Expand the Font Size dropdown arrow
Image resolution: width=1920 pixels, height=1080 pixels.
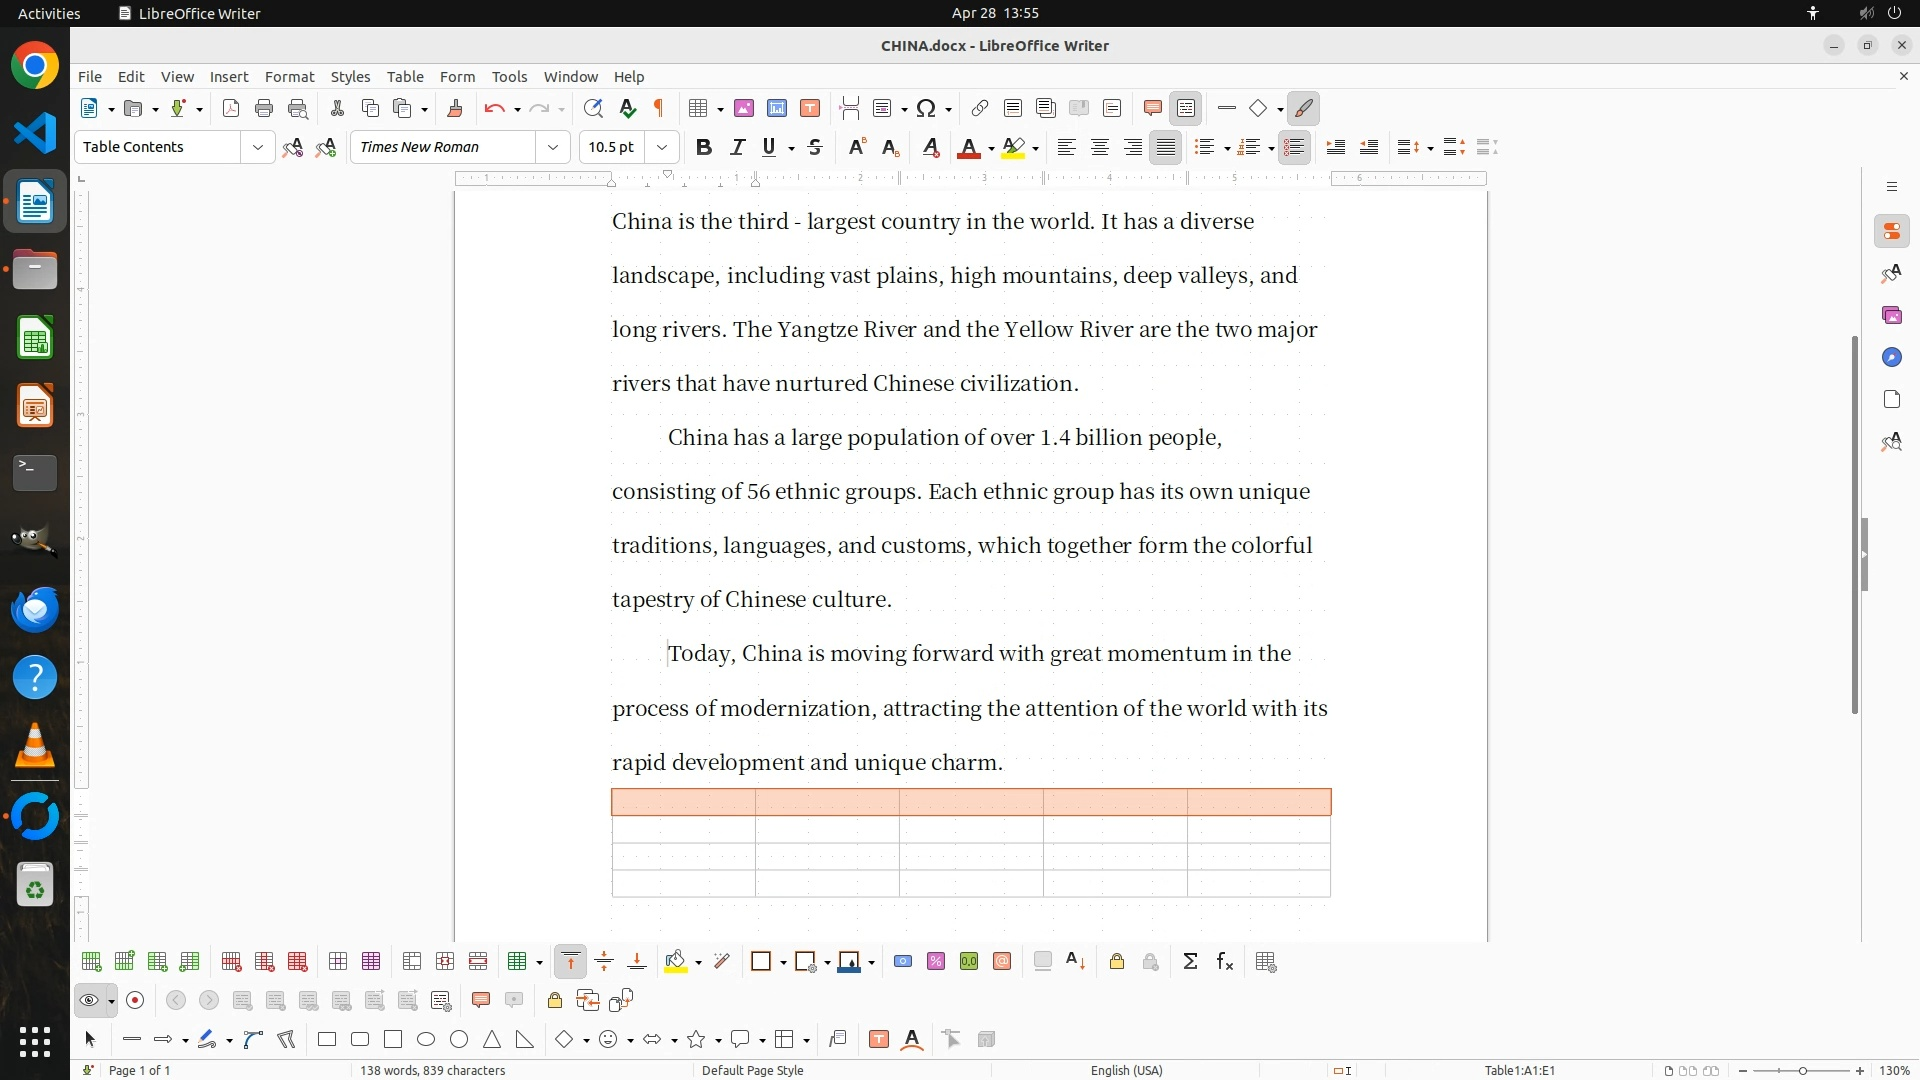click(661, 147)
